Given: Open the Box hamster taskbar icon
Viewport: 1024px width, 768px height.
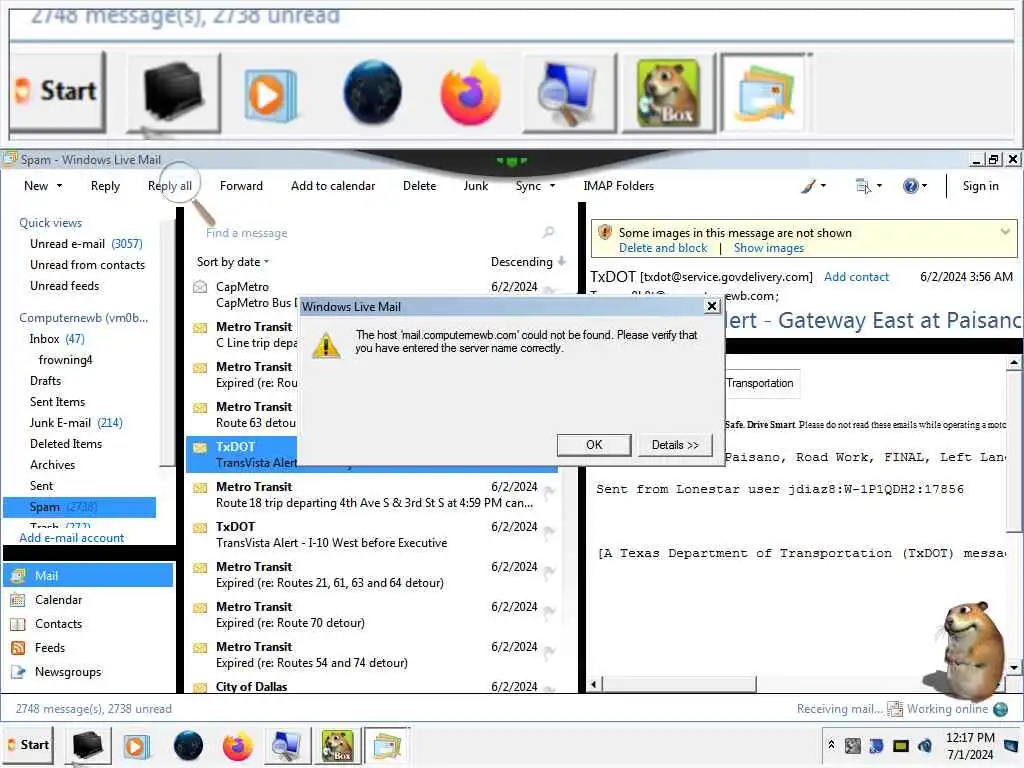Looking at the screenshot, I should tap(338, 745).
